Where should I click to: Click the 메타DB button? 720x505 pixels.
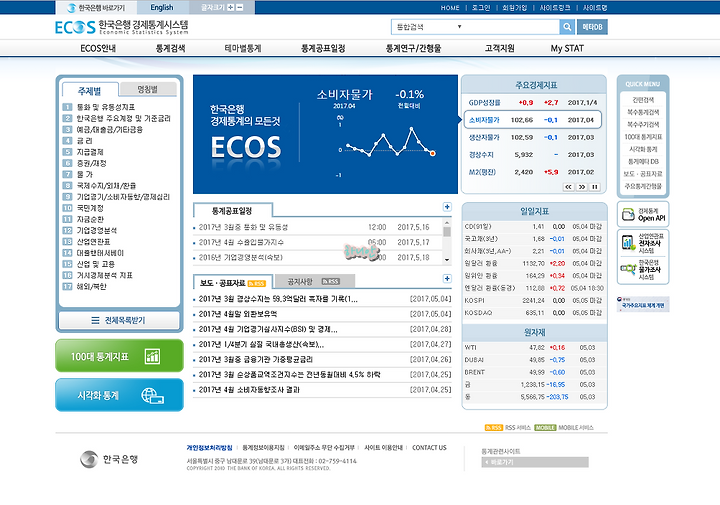coord(592,27)
